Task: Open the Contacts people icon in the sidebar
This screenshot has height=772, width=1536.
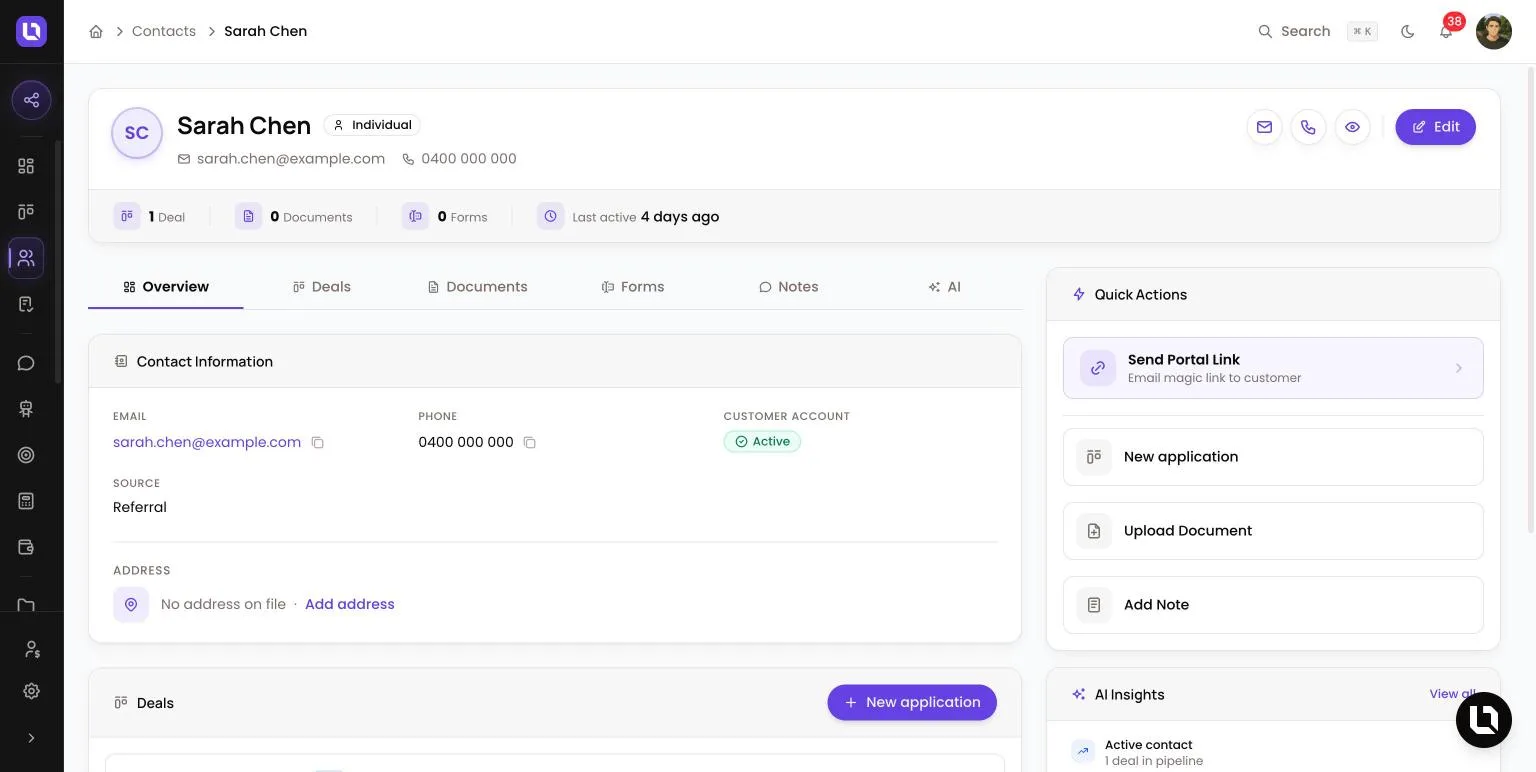Action: (26, 258)
